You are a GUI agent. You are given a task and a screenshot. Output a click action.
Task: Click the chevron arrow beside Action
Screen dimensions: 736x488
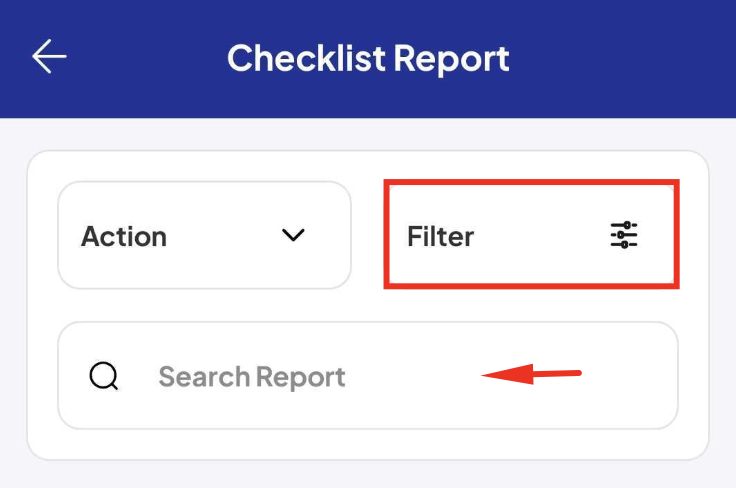coord(293,235)
